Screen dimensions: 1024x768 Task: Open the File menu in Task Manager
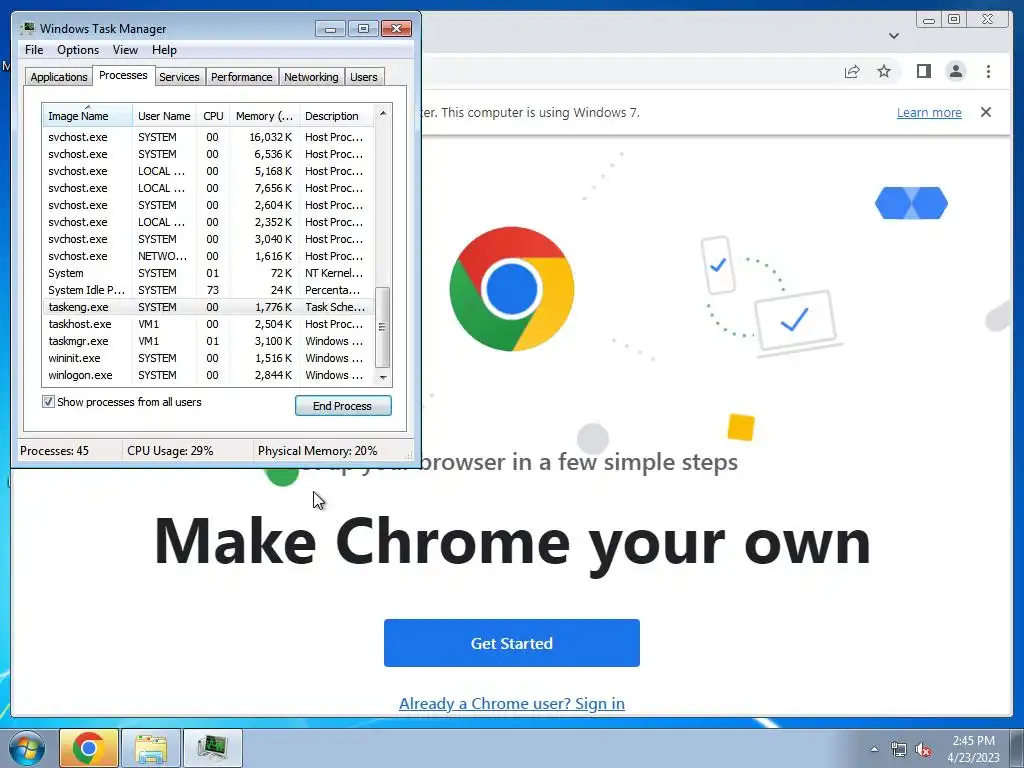(34, 50)
